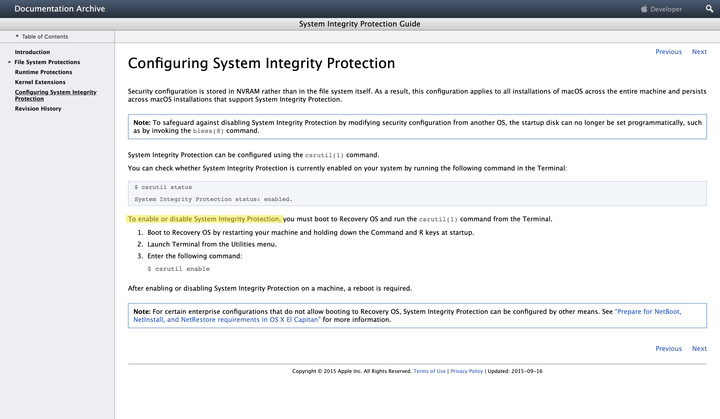Open the Introduction chapter
This screenshot has width=720, height=419.
click(32, 52)
